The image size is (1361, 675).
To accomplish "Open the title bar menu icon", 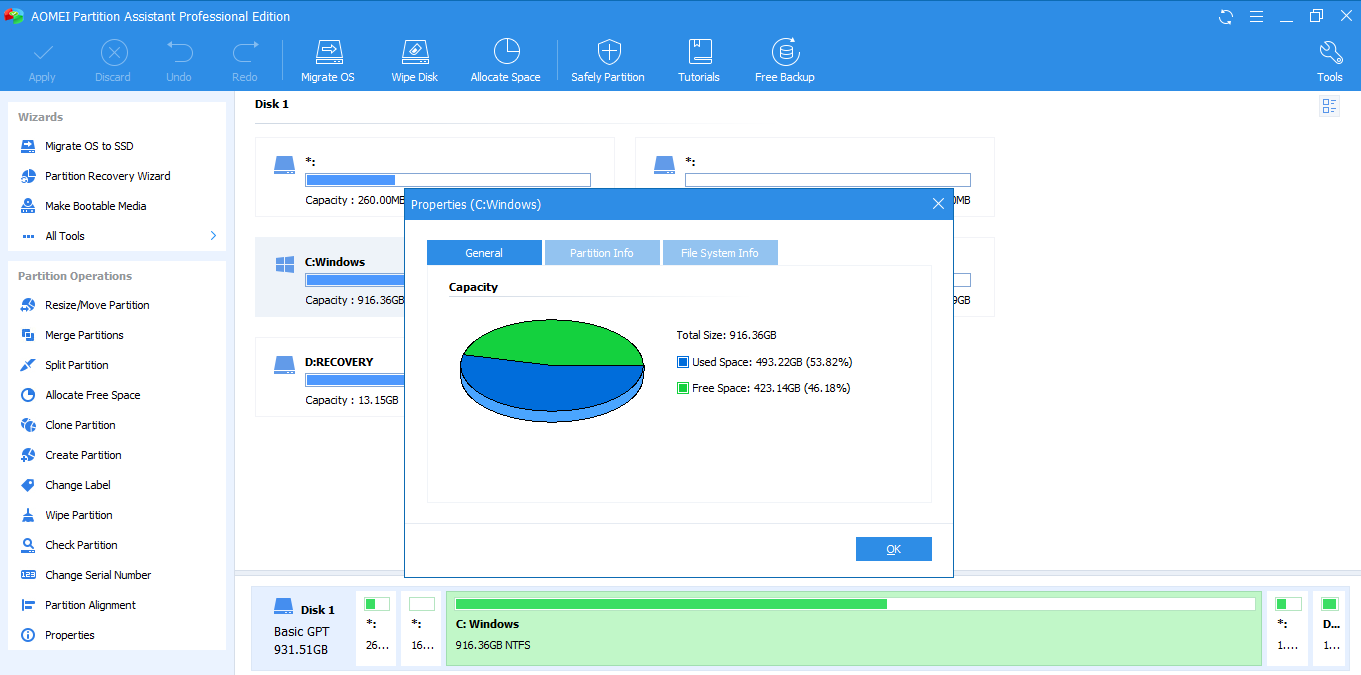I will (x=1256, y=16).
